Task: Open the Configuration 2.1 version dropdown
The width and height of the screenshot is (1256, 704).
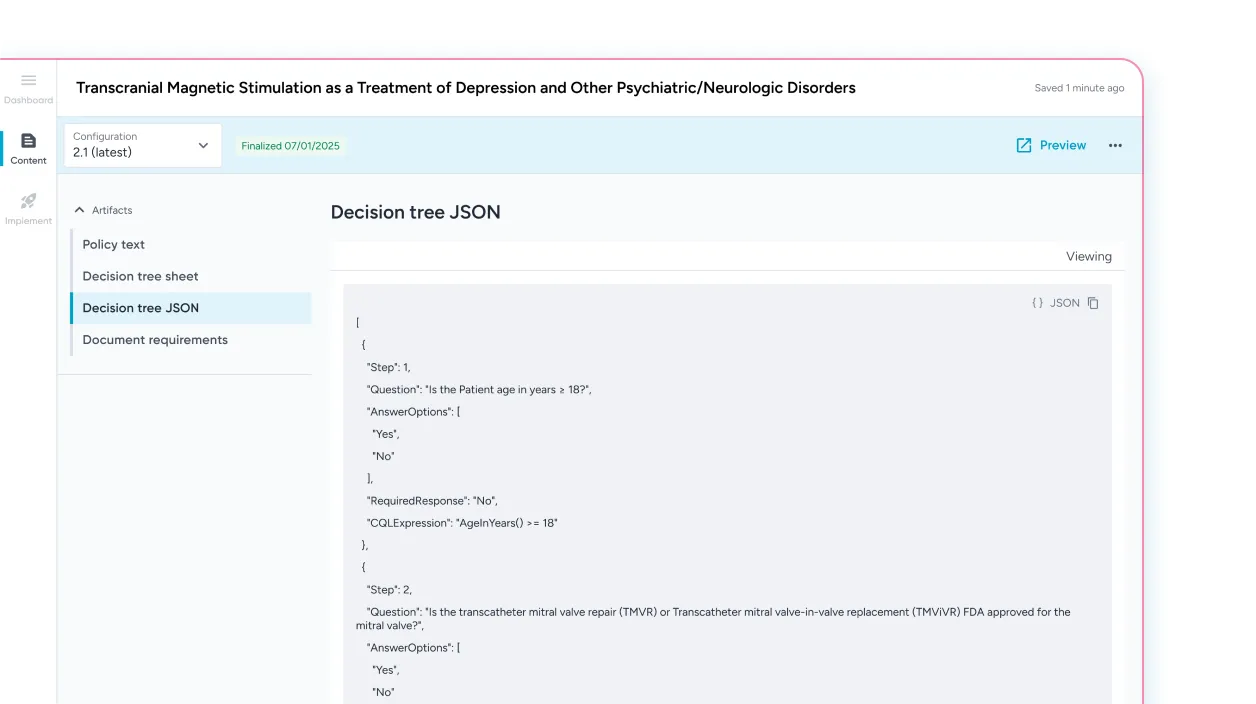Action: [140, 145]
